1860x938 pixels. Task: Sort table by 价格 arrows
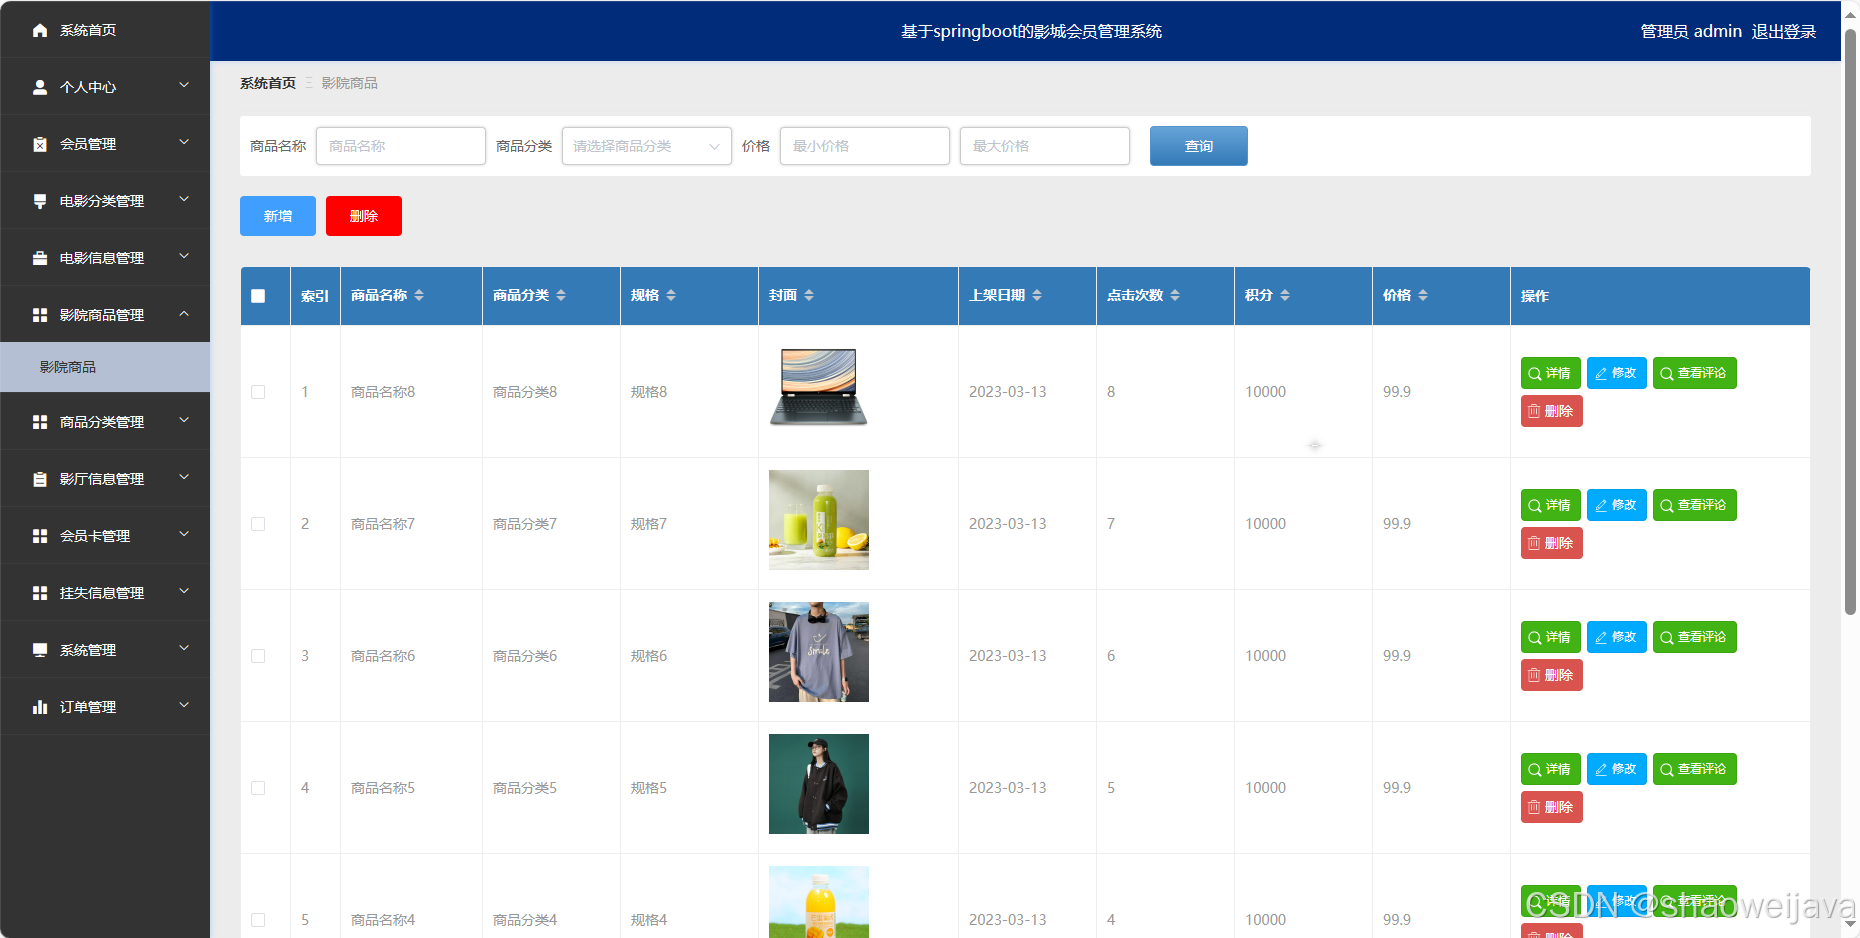pyautogui.click(x=1423, y=295)
